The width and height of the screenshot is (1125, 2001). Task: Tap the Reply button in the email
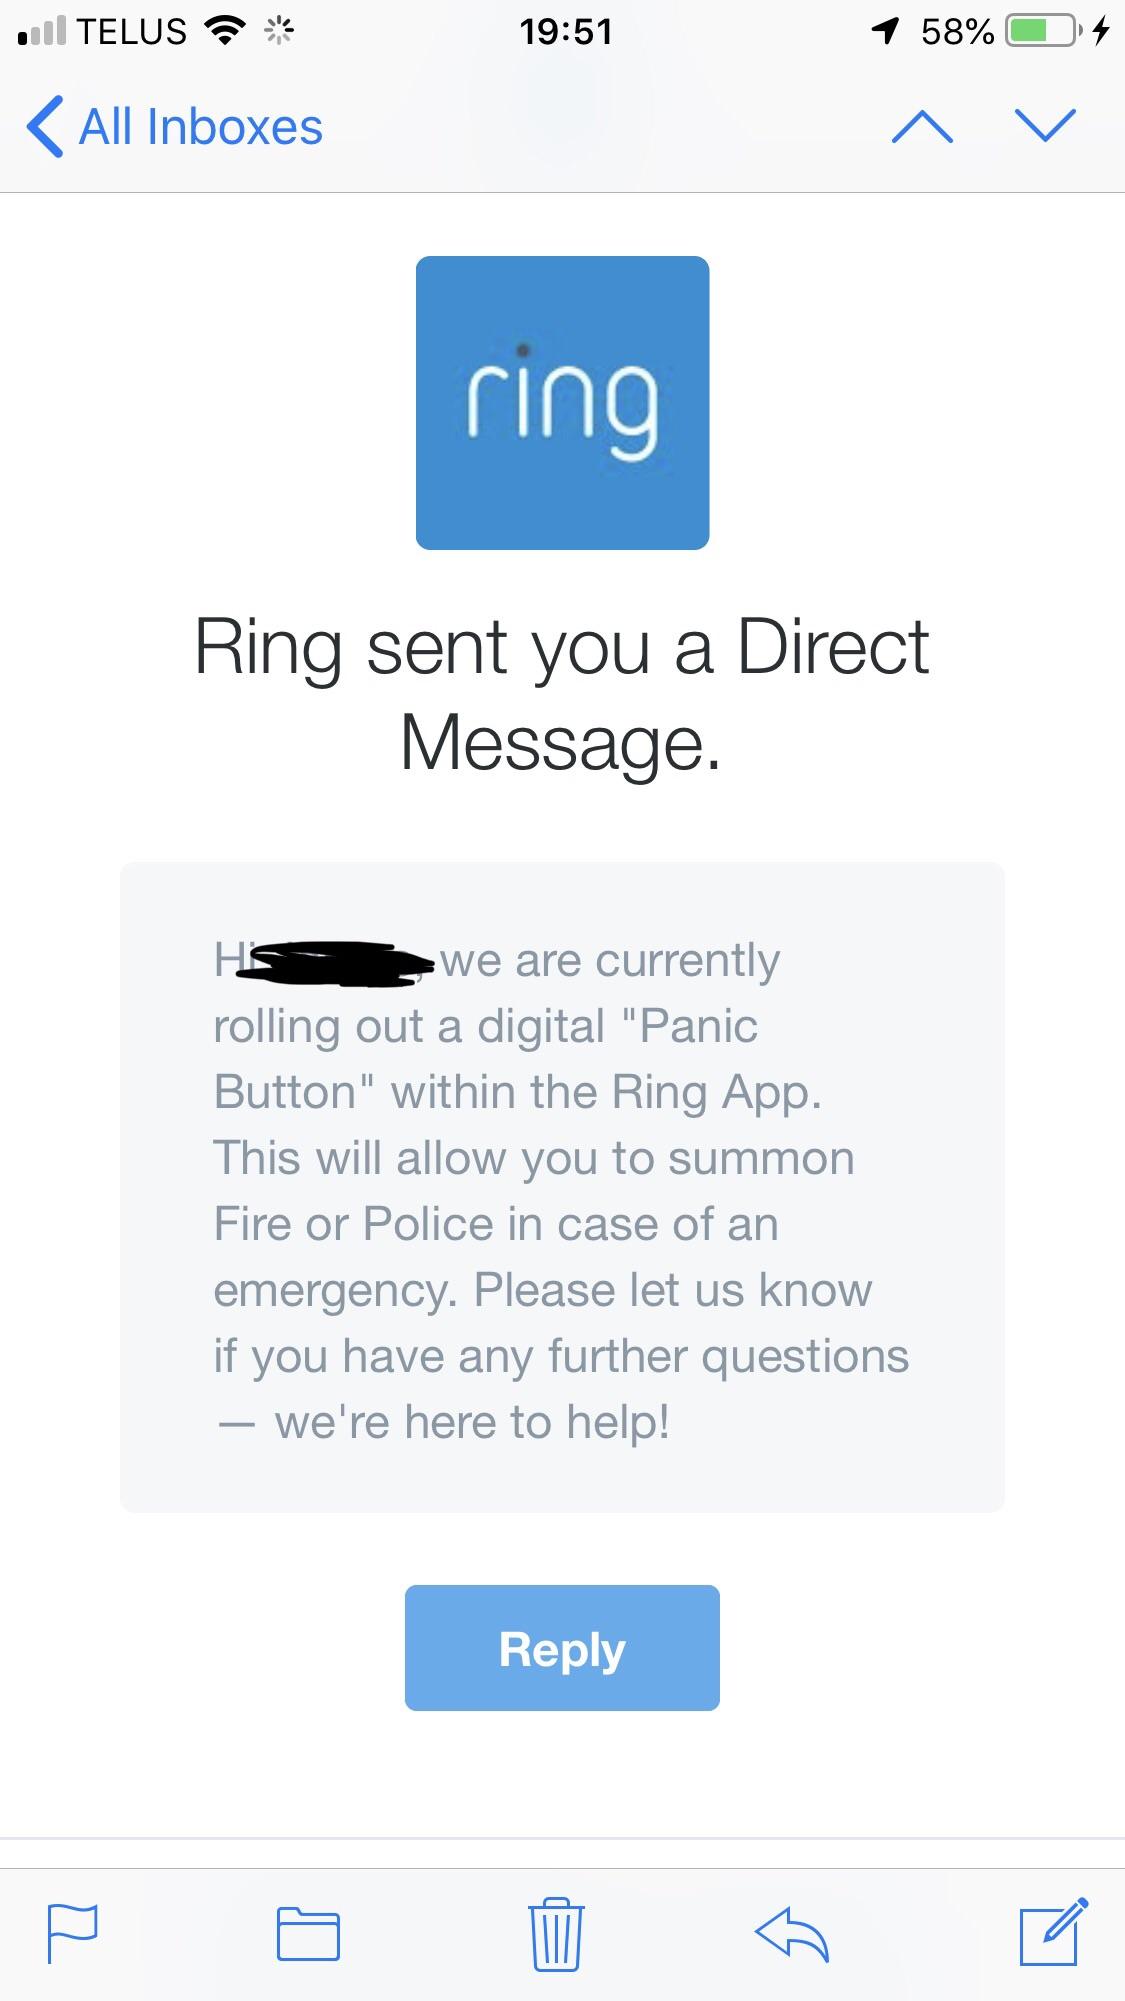tap(562, 1648)
